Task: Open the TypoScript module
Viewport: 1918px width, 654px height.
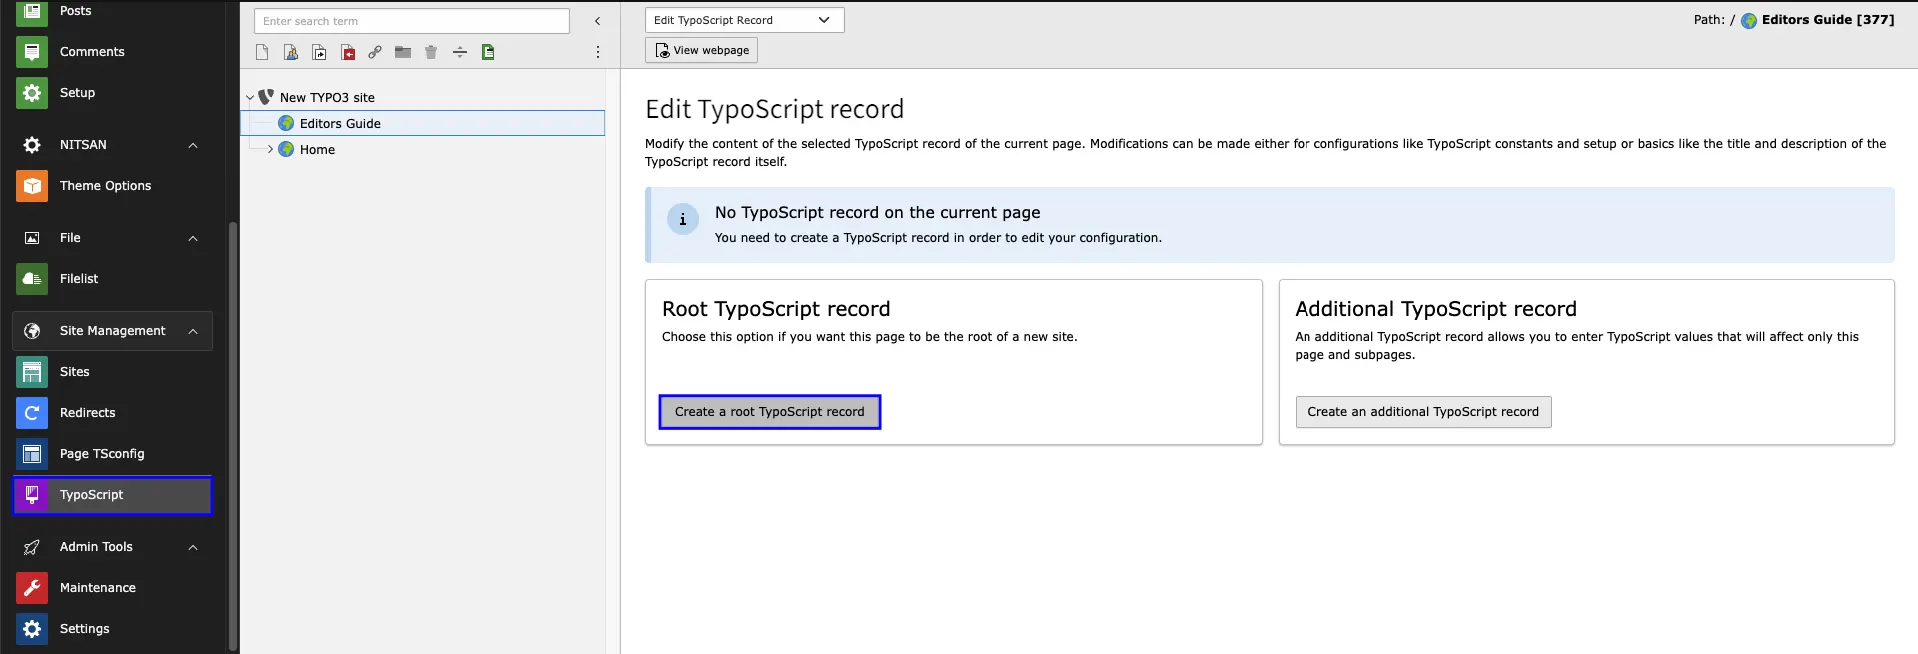Action: point(113,495)
